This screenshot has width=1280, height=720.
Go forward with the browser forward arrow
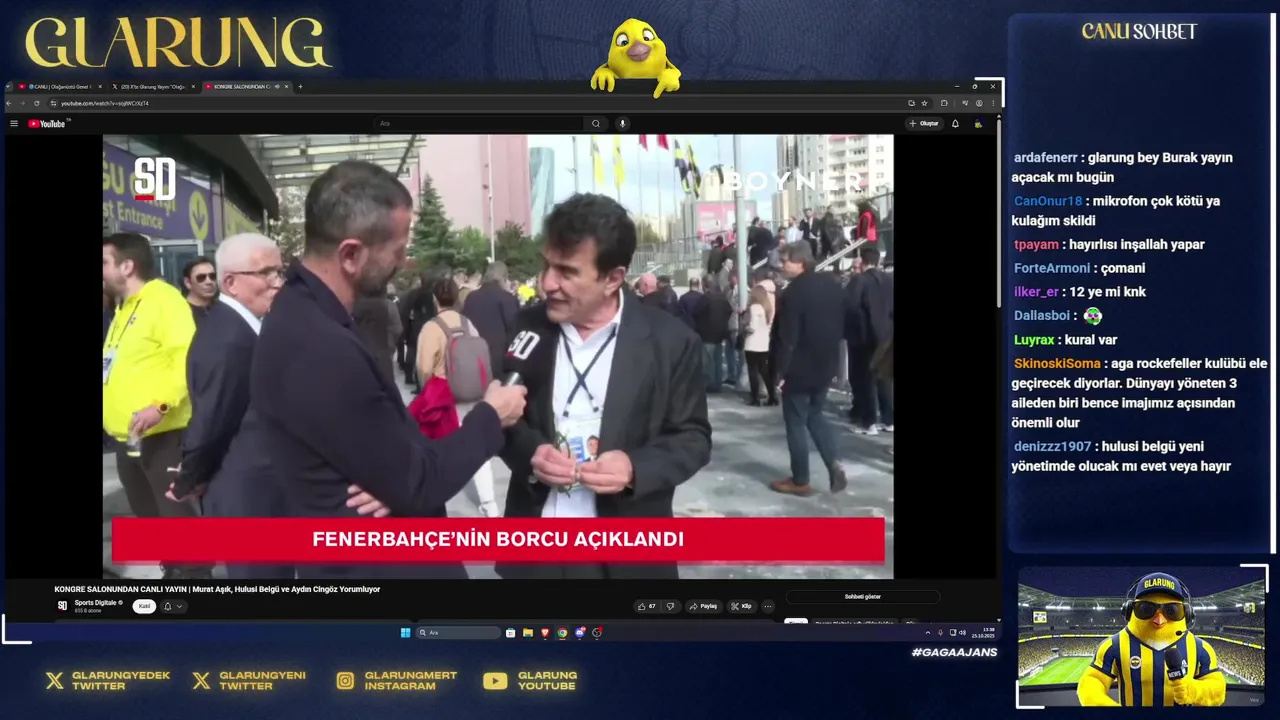tap(22, 103)
